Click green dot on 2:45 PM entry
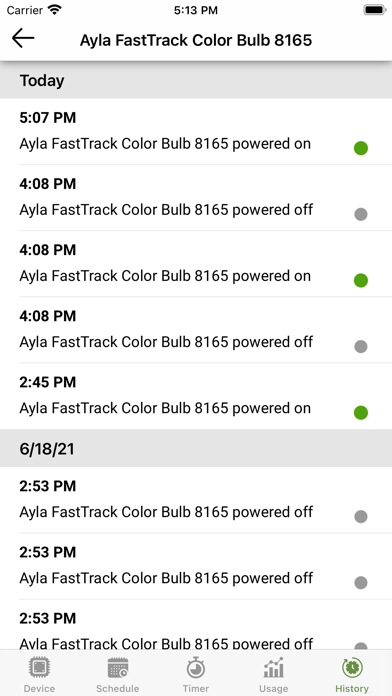The width and height of the screenshot is (392, 696). pyautogui.click(x=361, y=412)
